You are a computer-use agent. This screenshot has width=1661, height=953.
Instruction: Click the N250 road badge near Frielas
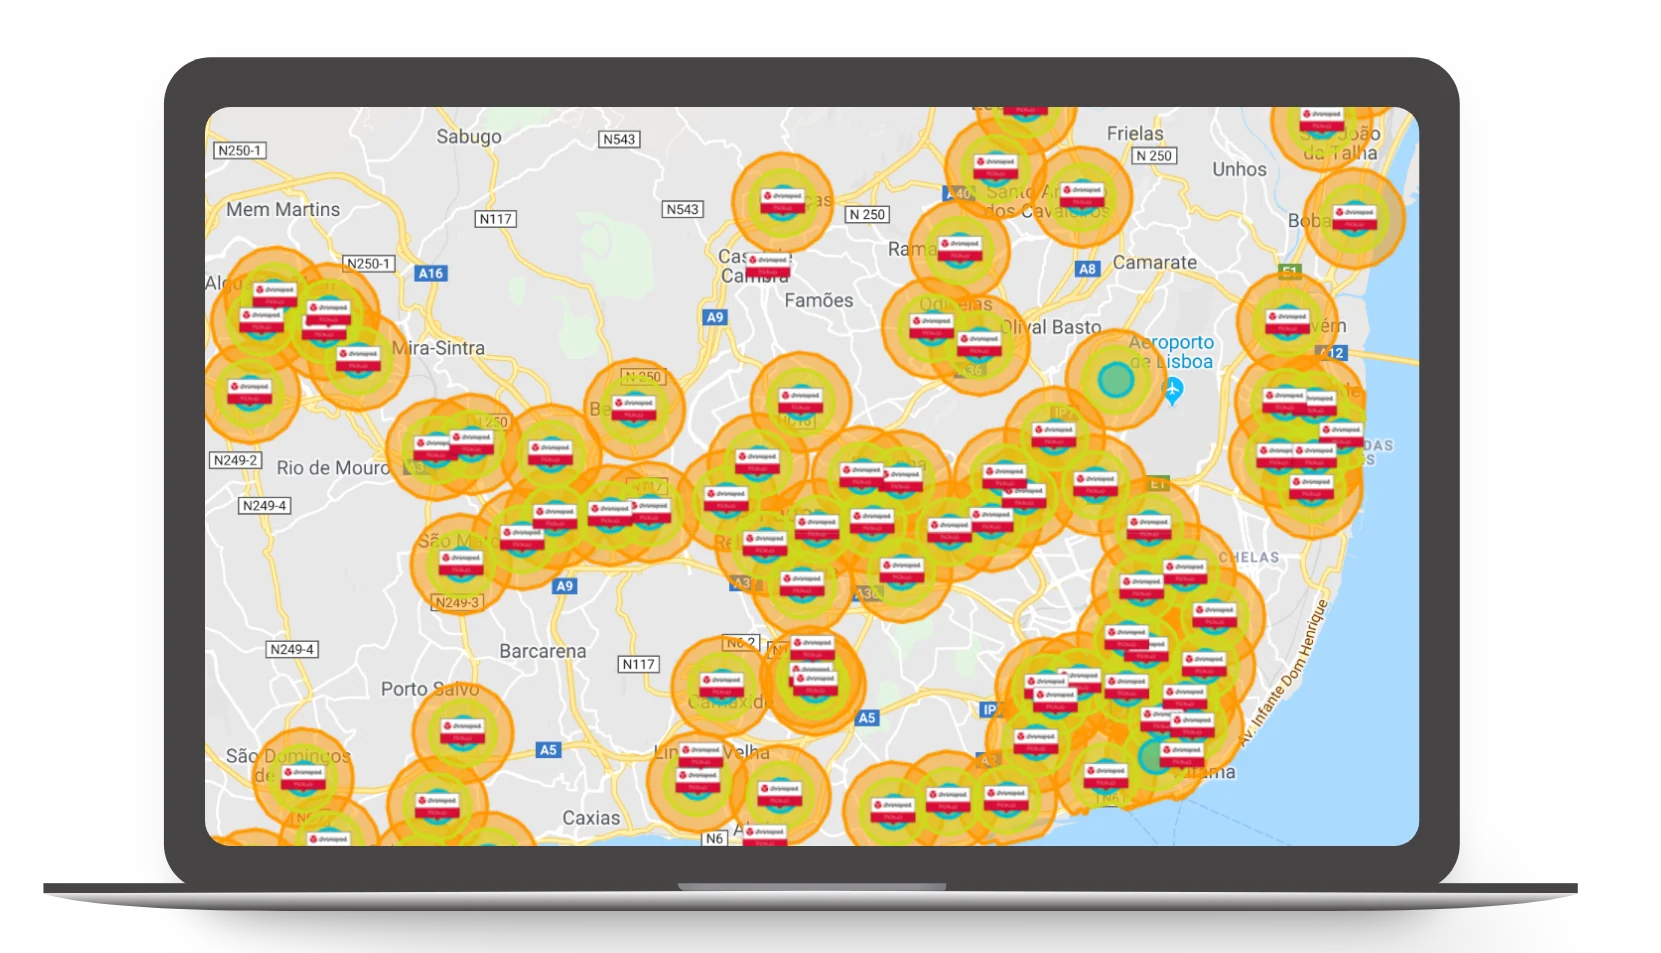click(1155, 155)
